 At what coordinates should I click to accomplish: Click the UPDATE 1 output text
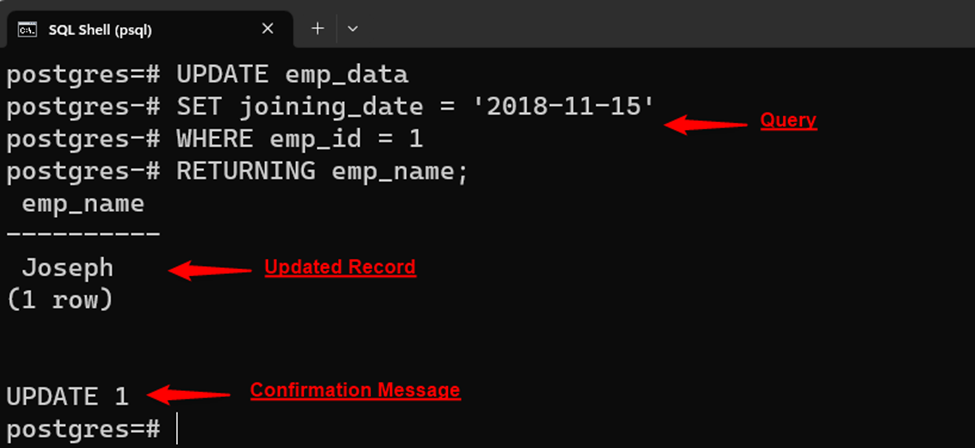[68, 396]
